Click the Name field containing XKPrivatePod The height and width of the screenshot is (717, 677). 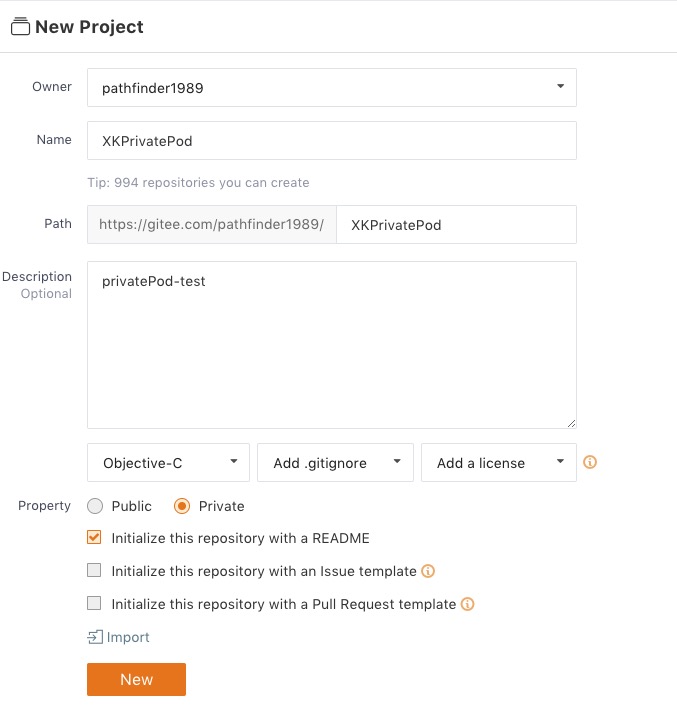coord(332,141)
